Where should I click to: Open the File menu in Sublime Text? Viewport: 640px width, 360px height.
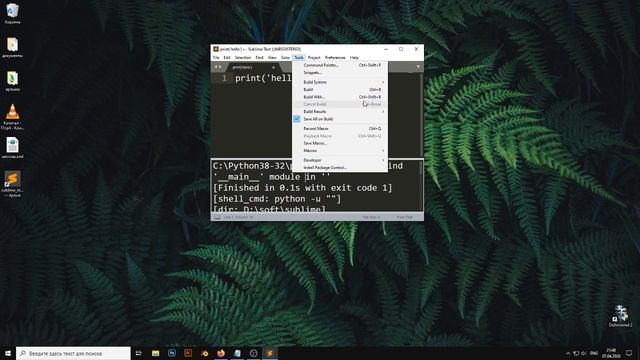(x=216, y=58)
